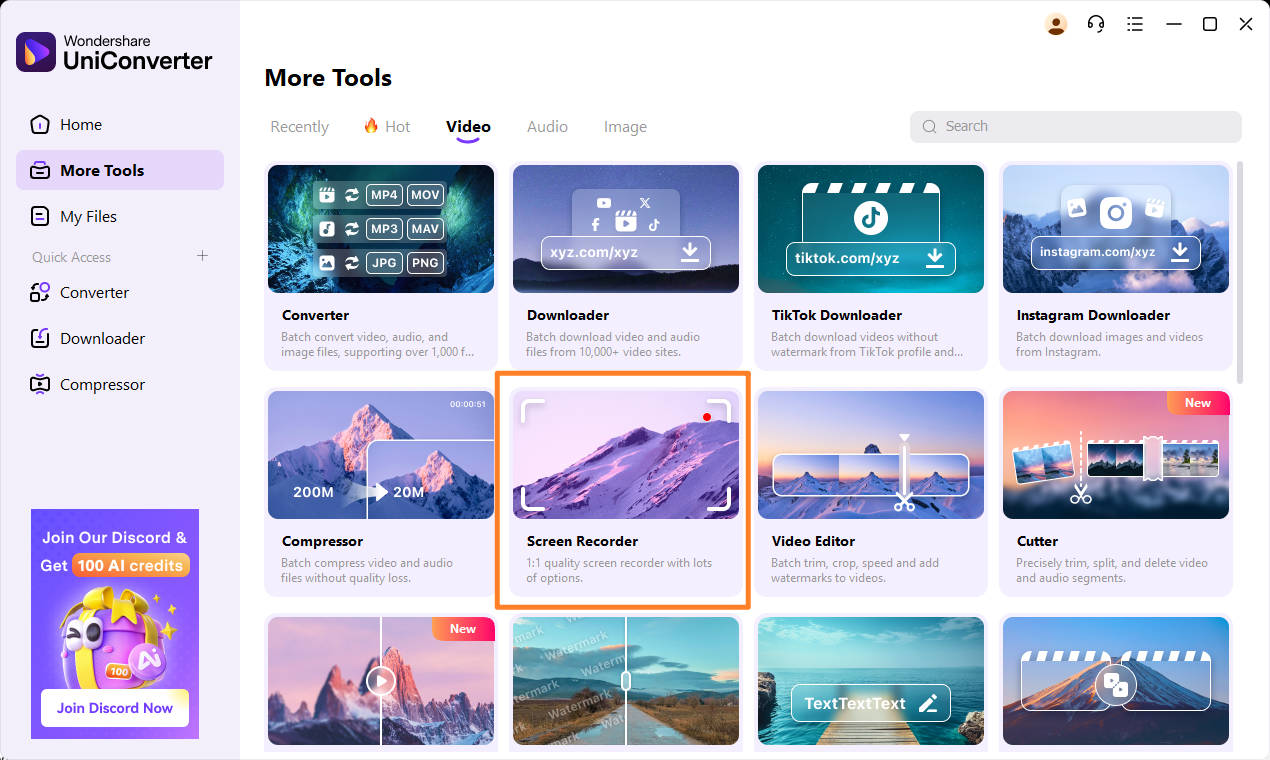Switch to the Audio tab

point(547,127)
